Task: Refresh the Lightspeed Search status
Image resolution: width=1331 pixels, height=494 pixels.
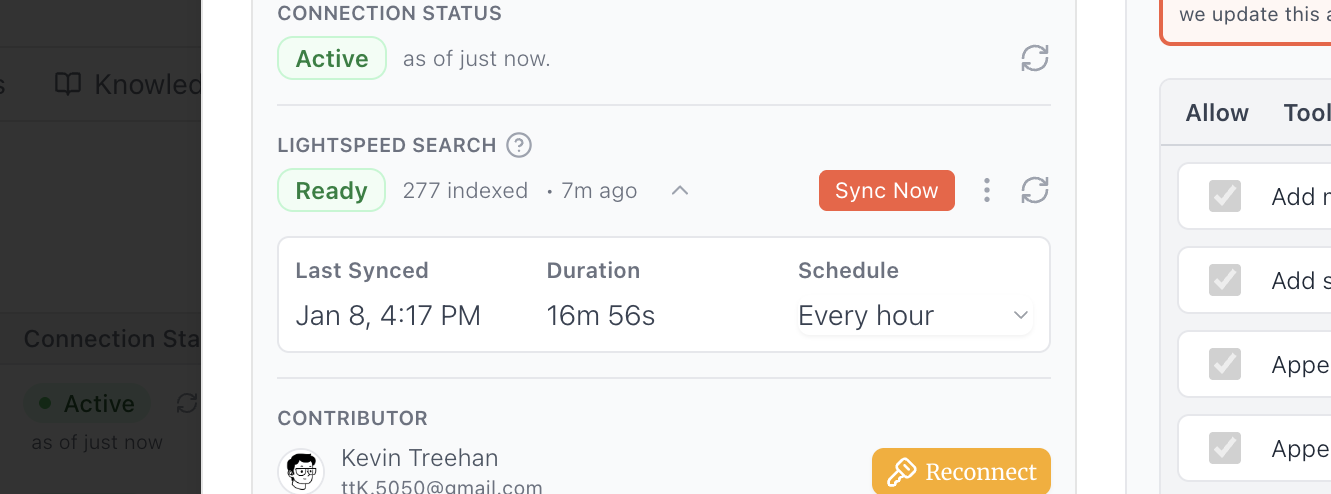Action: point(1035,190)
